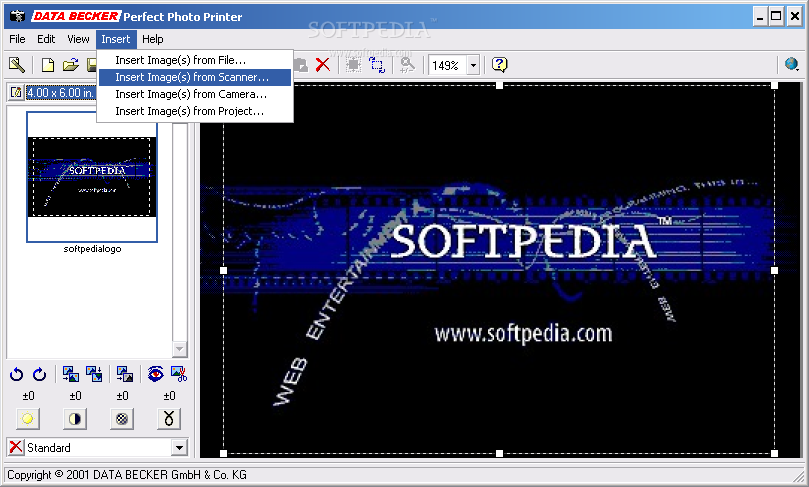Open the File menu
This screenshot has height=487, width=809.
pos(17,39)
